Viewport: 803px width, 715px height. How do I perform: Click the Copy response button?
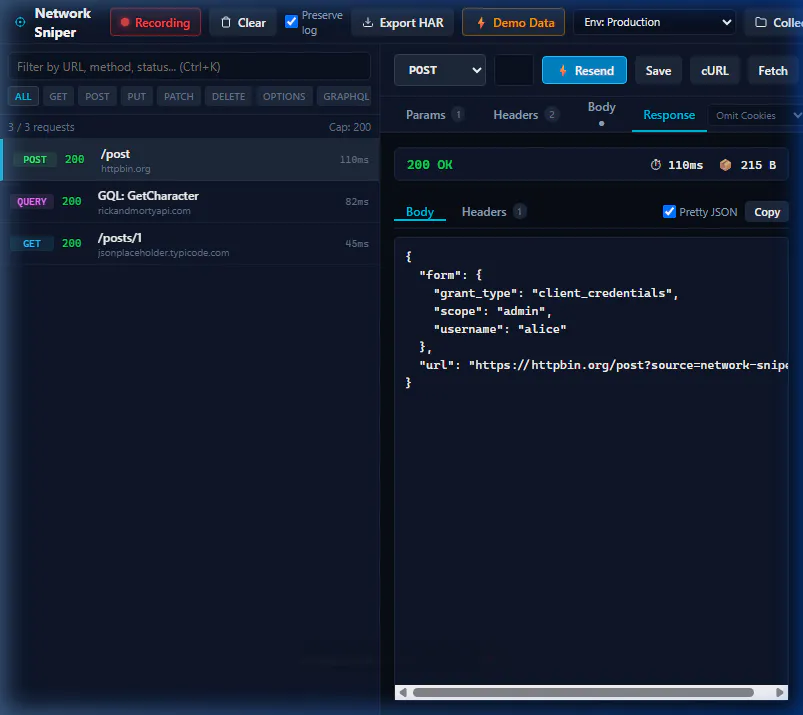[767, 212]
